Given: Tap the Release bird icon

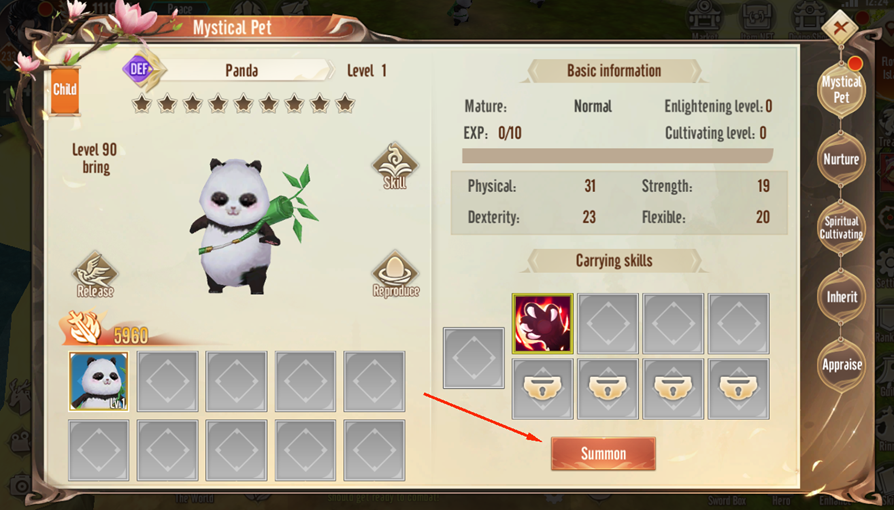Looking at the screenshot, I should click(95, 274).
